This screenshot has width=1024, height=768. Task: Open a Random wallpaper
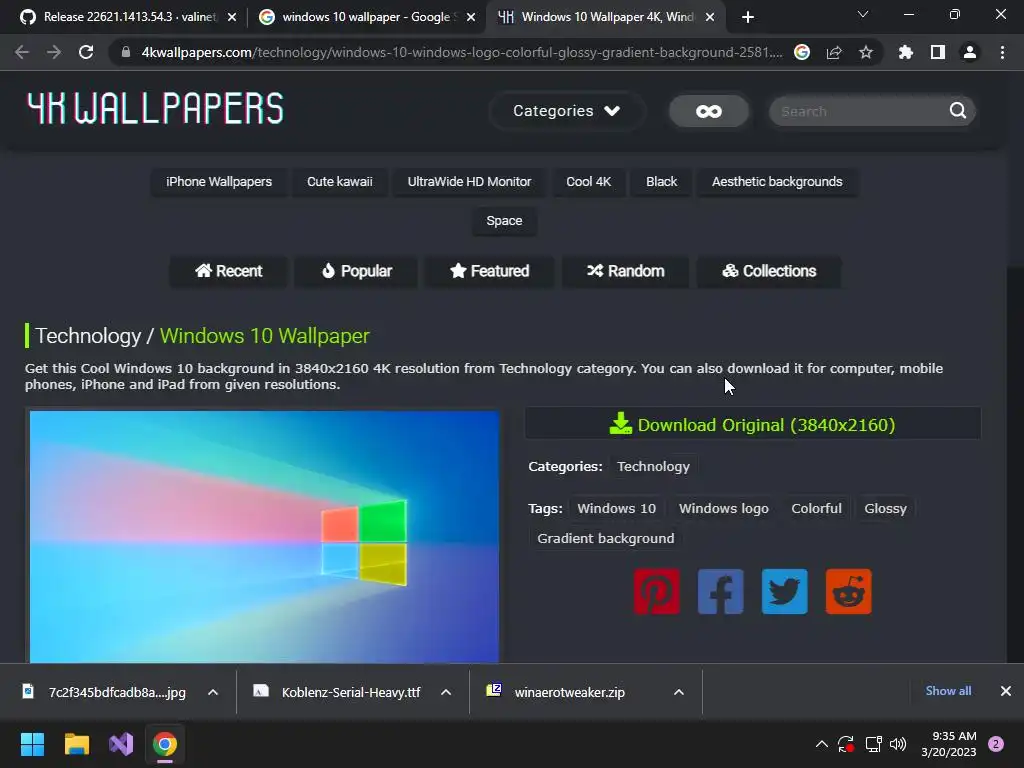click(x=626, y=271)
